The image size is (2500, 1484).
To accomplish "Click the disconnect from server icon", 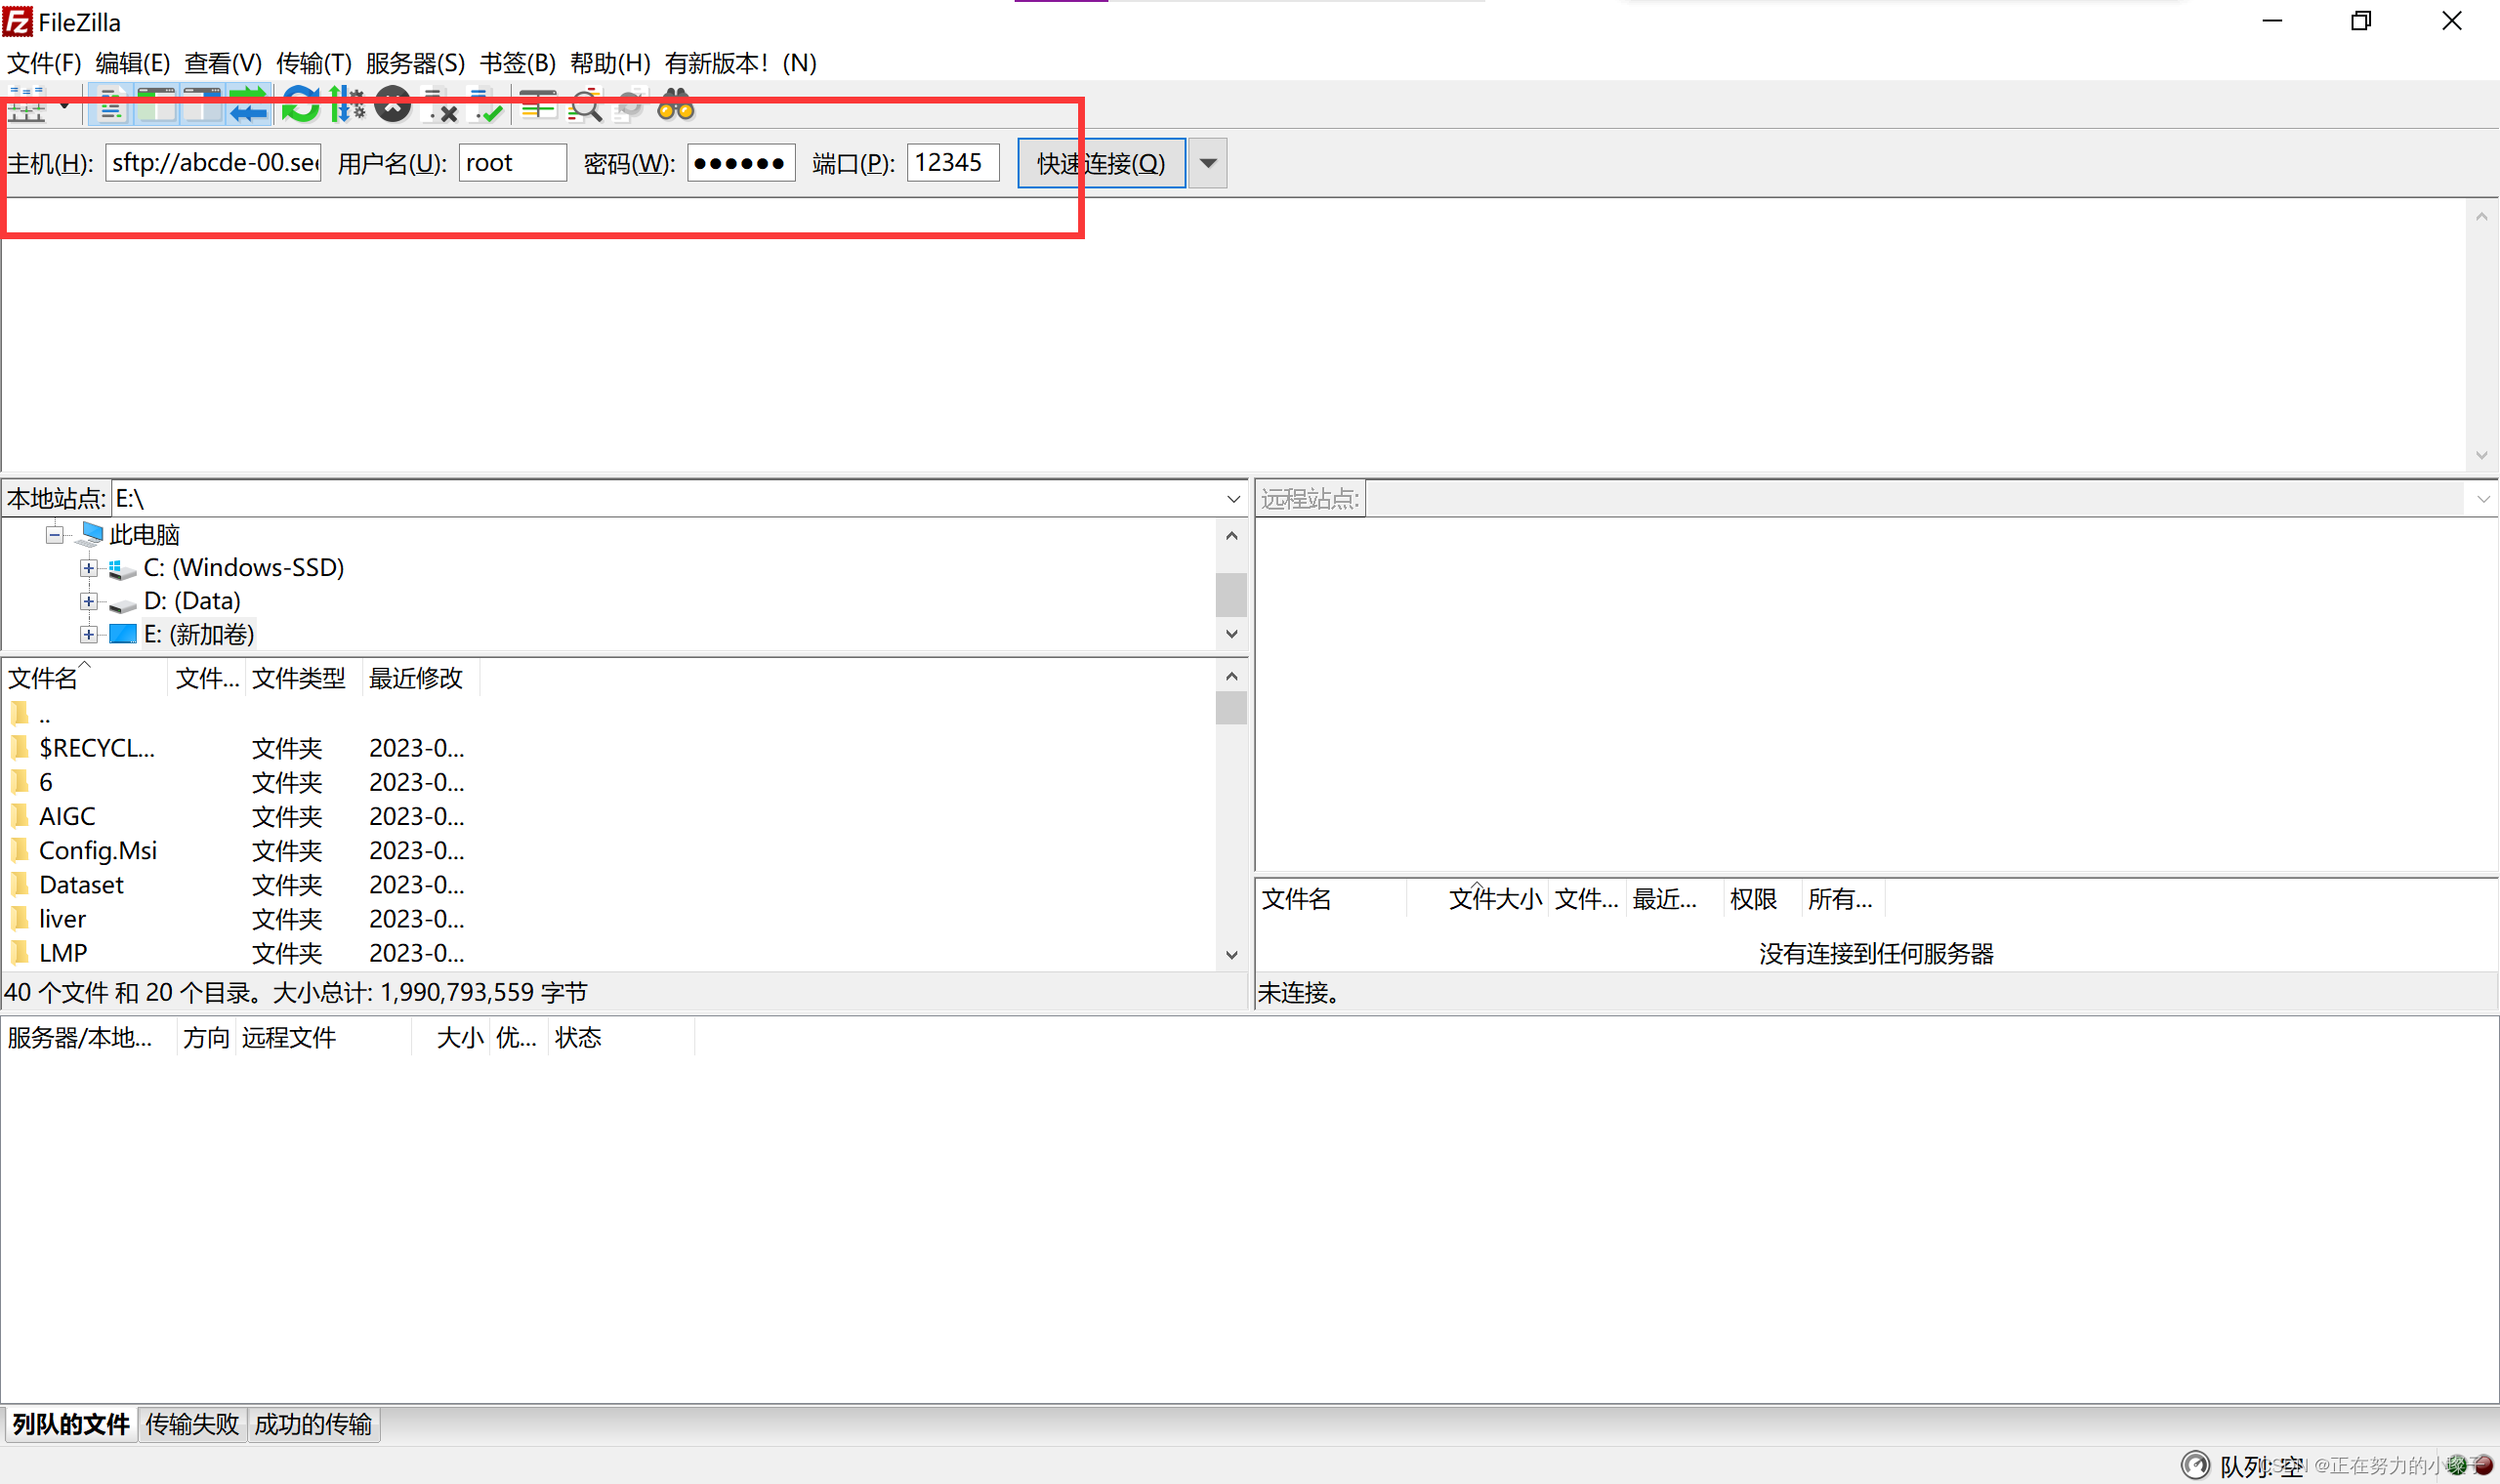I will point(440,105).
